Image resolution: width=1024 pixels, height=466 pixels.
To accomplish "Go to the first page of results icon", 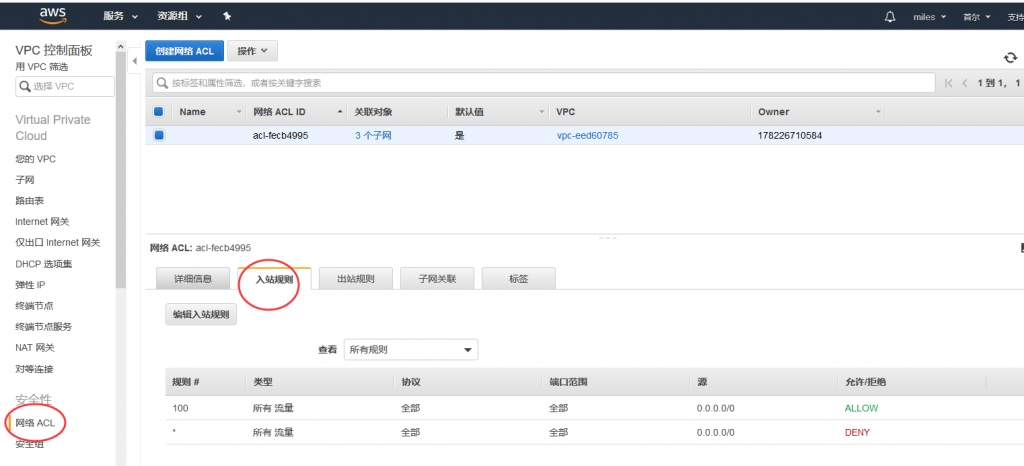I will pos(948,83).
